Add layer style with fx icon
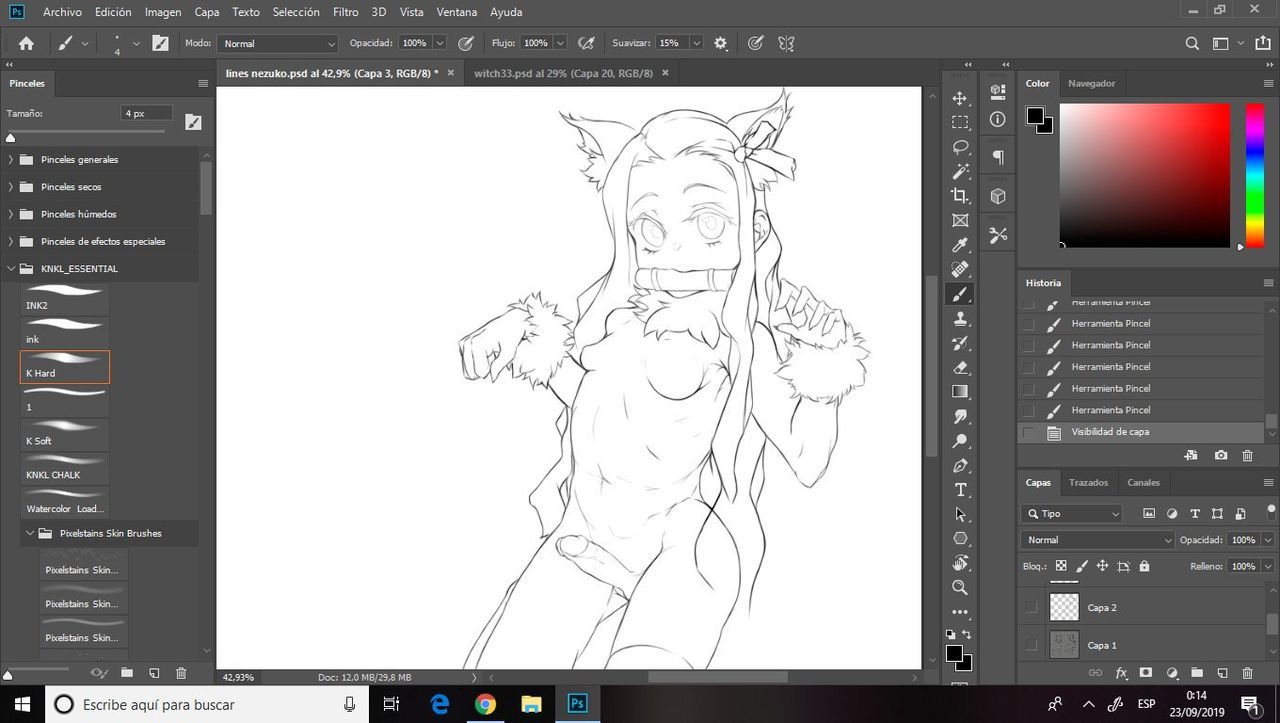1280x723 pixels. click(1121, 673)
